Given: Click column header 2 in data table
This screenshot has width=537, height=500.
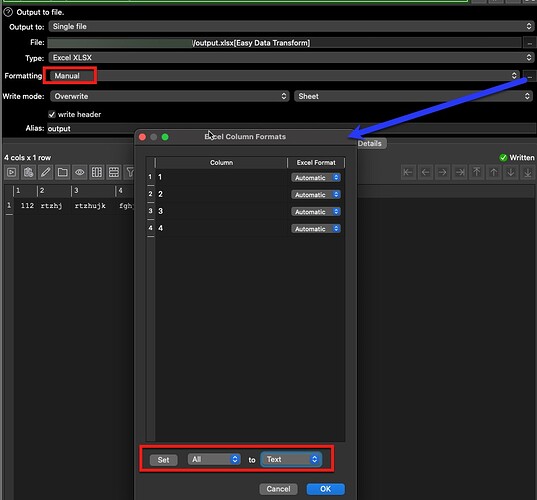Looking at the screenshot, I should click(54, 190).
